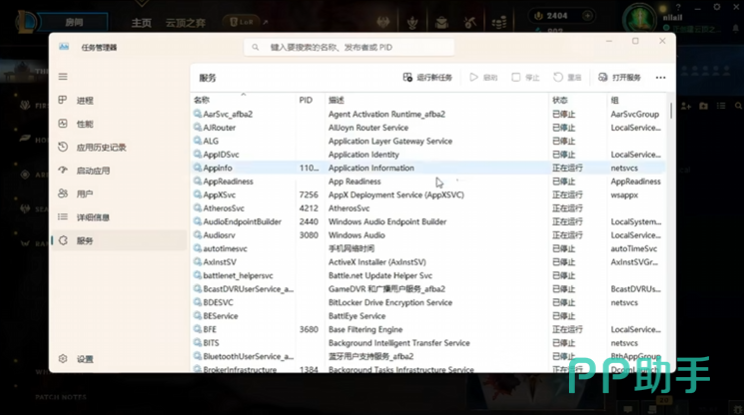The image size is (744, 415).
Task: Open the 性能 (Performance) page icon
Action: pyautogui.click(x=64, y=124)
